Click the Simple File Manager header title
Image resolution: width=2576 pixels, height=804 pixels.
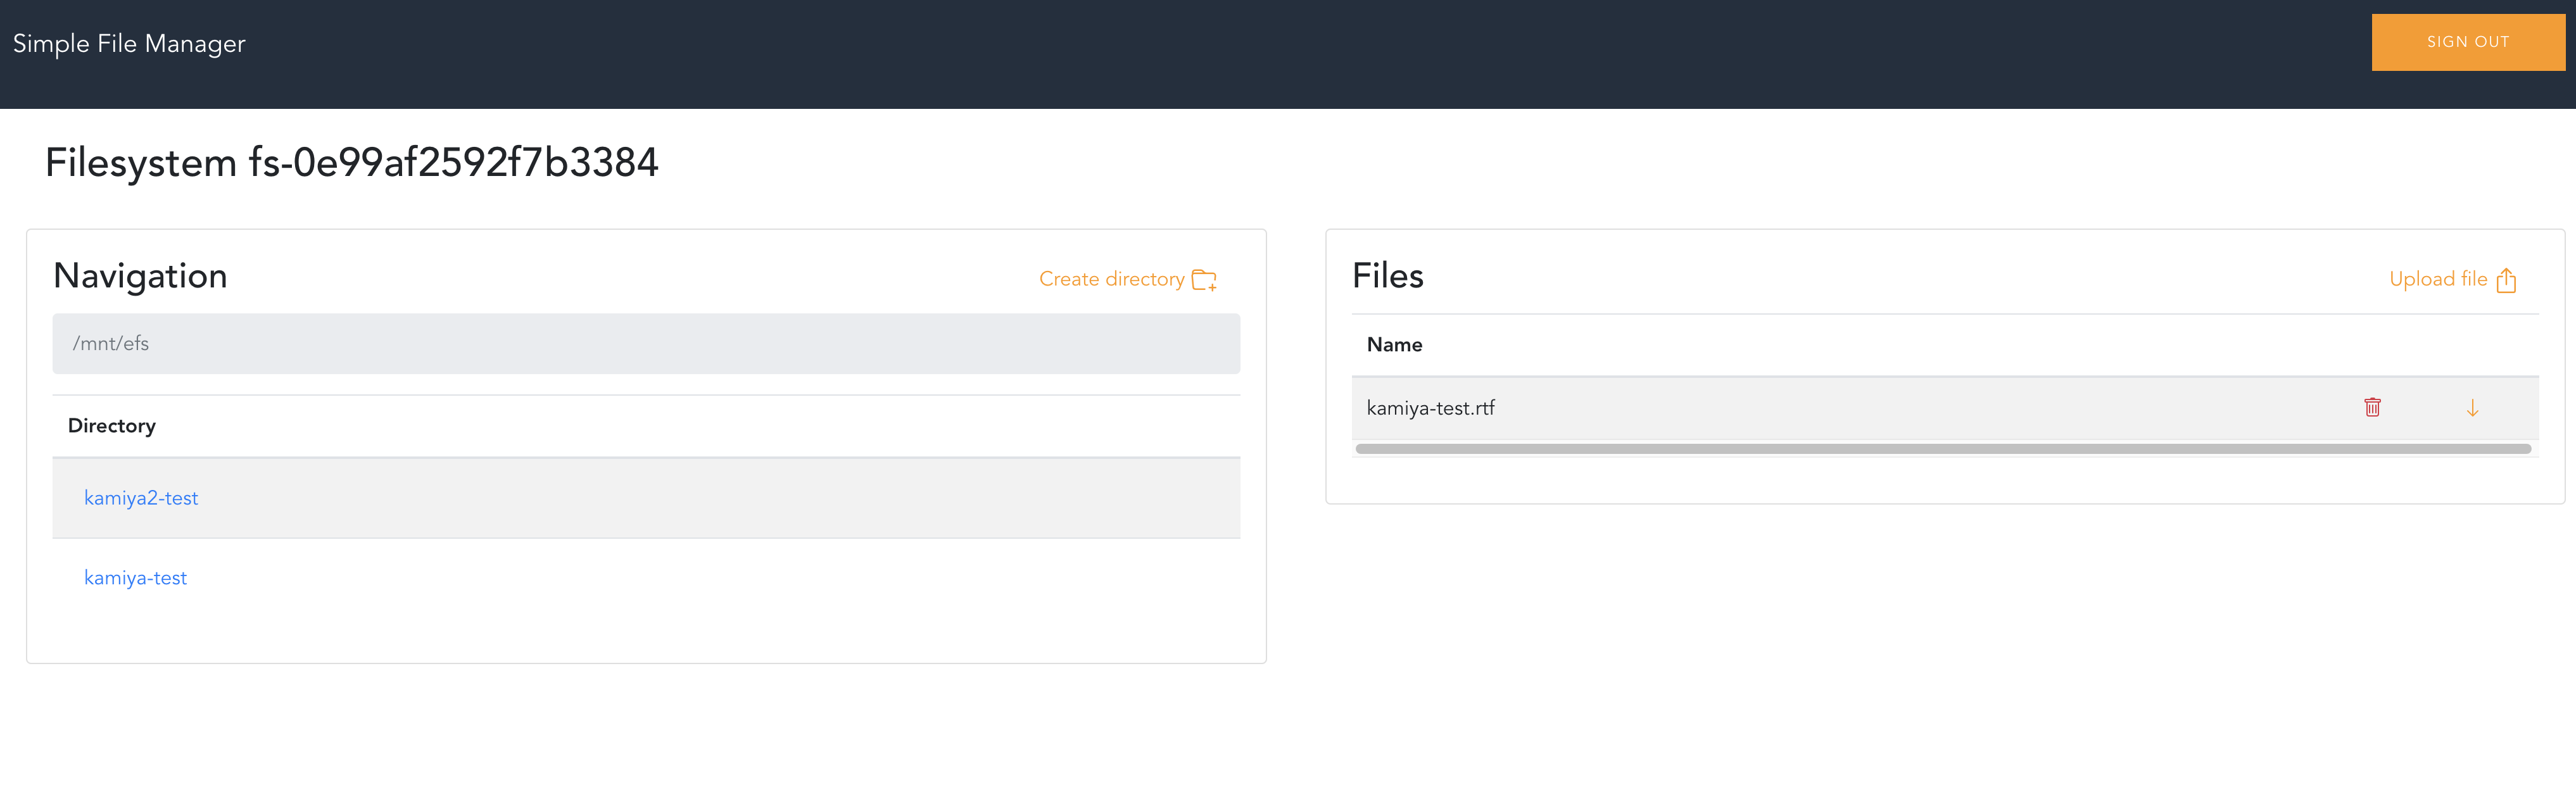[128, 43]
